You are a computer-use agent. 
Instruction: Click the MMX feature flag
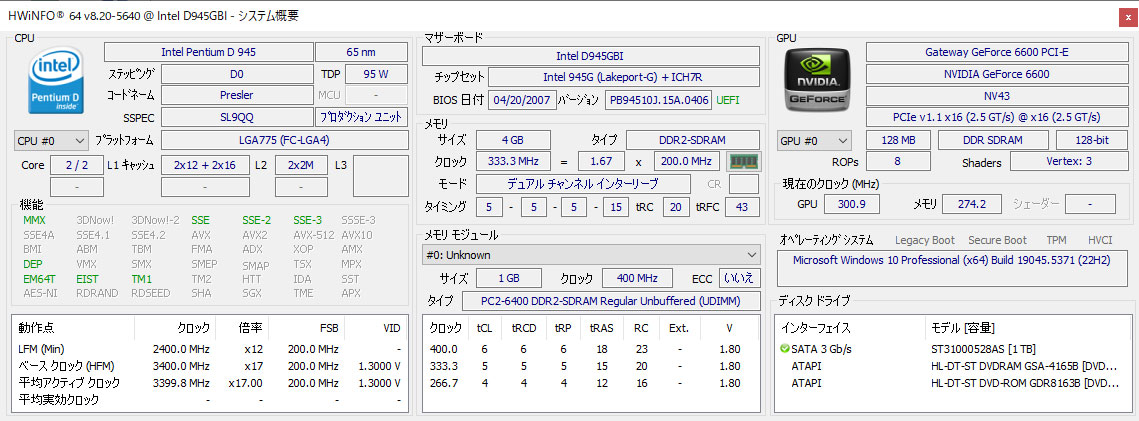[34, 220]
